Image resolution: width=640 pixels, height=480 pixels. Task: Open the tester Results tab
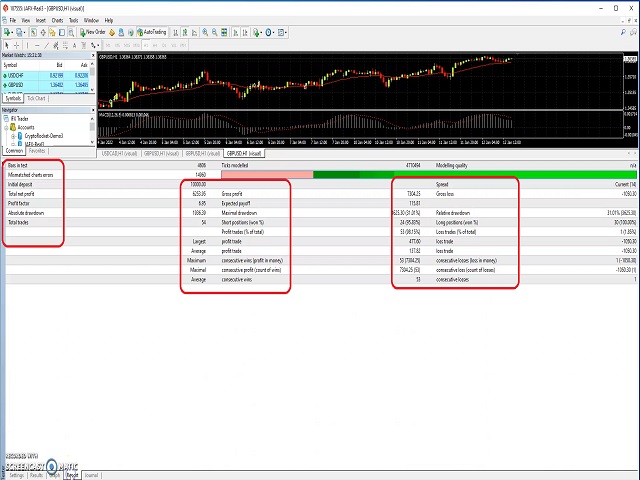click(36, 476)
